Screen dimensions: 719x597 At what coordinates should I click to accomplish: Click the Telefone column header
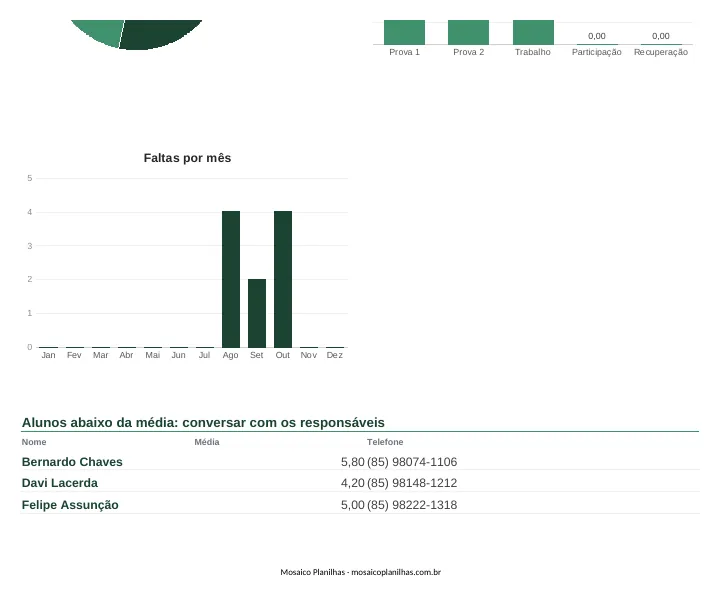pos(385,442)
